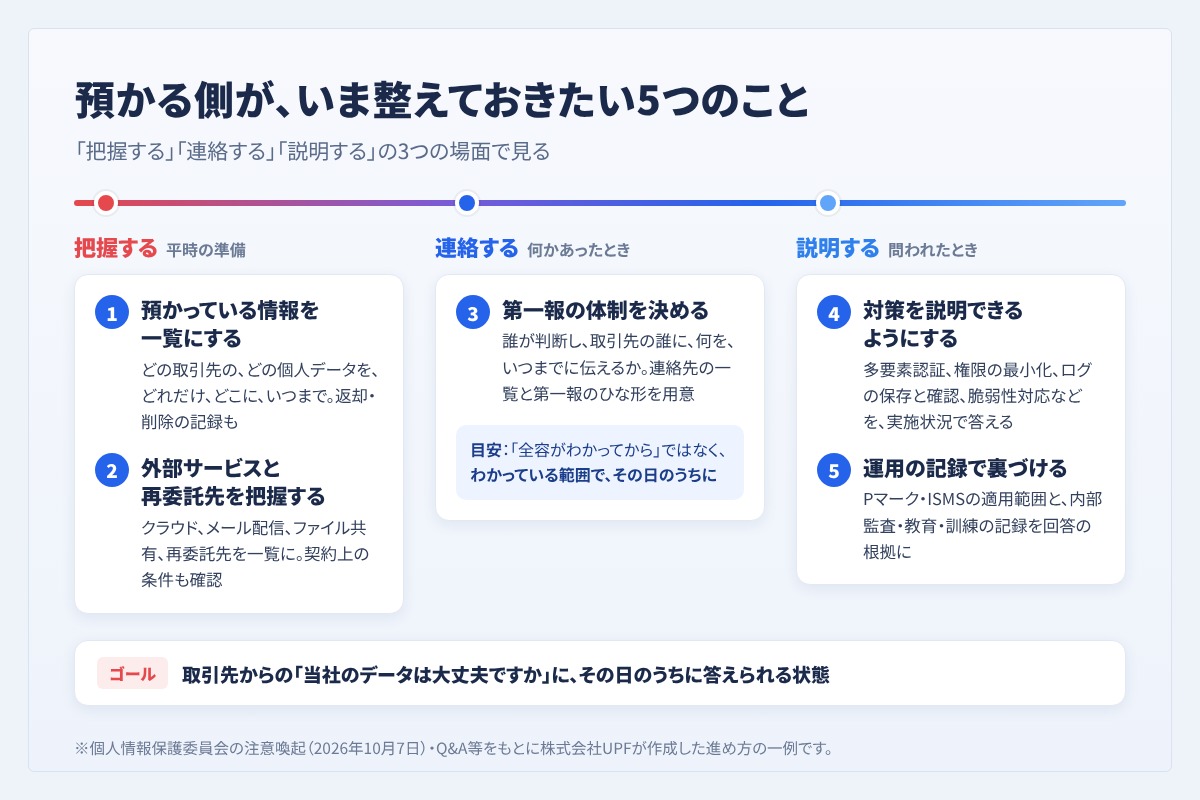Click the 目安 note box
The image size is (1200, 800).
click(600, 462)
